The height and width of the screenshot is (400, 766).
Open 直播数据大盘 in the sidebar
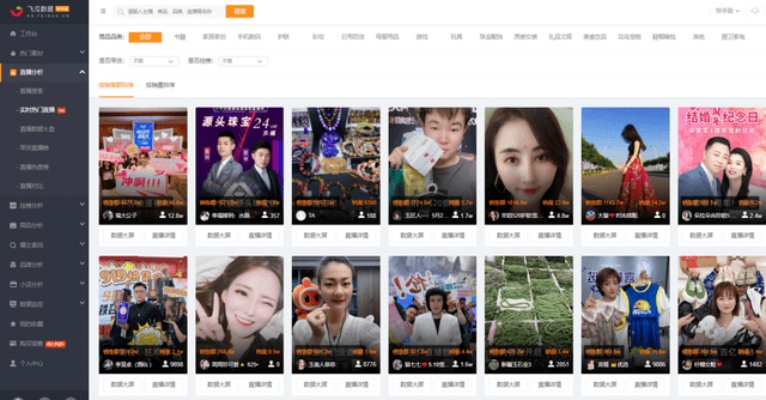coord(37,129)
